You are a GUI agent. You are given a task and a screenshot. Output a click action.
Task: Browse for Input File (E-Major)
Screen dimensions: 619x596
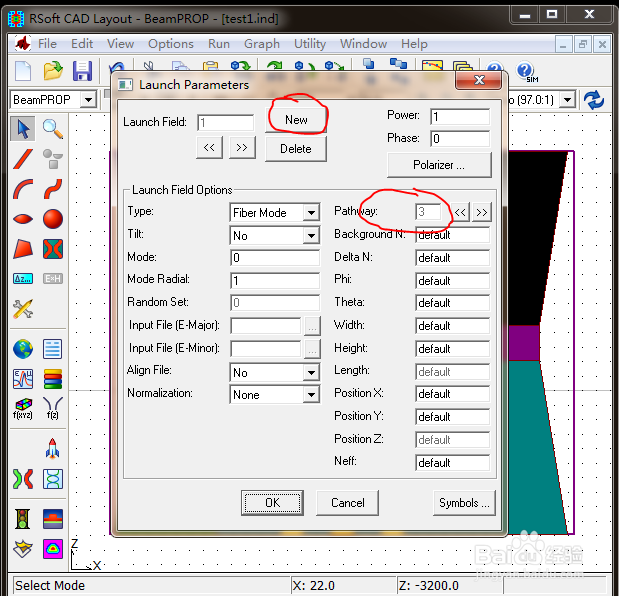coord(312,326)
